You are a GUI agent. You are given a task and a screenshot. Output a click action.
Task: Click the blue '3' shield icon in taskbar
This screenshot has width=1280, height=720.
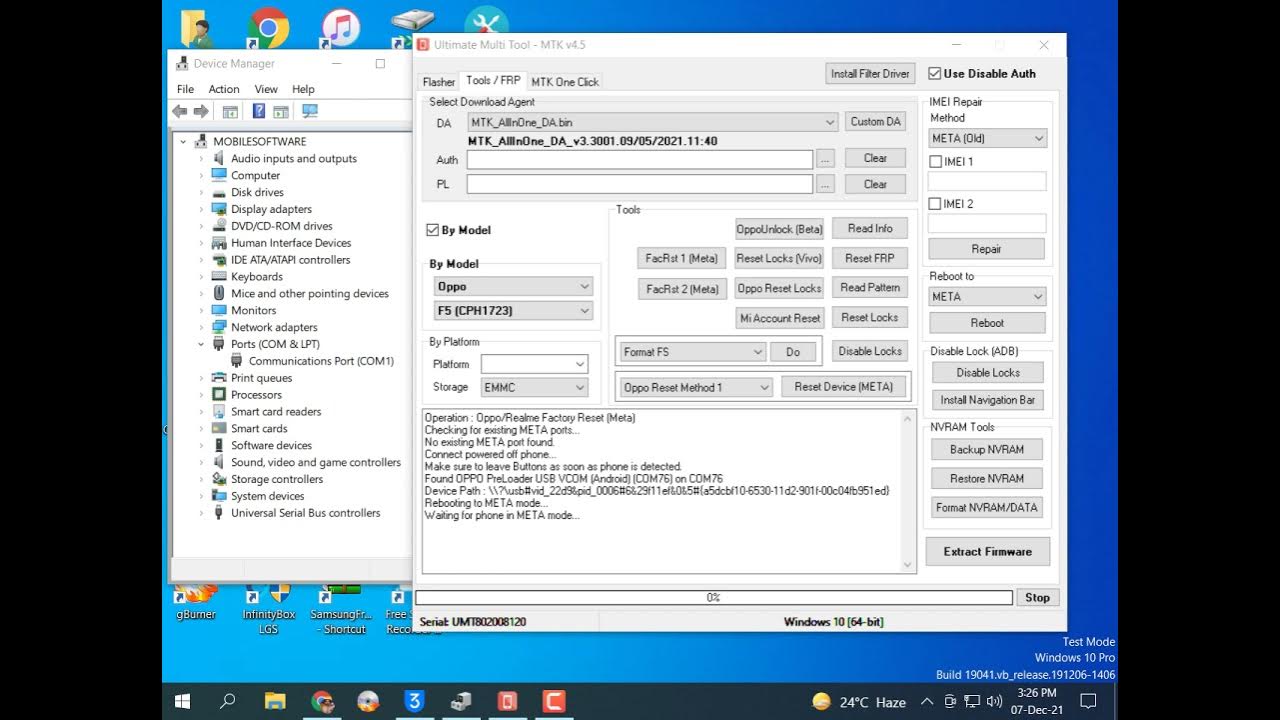tap(414, 701)
